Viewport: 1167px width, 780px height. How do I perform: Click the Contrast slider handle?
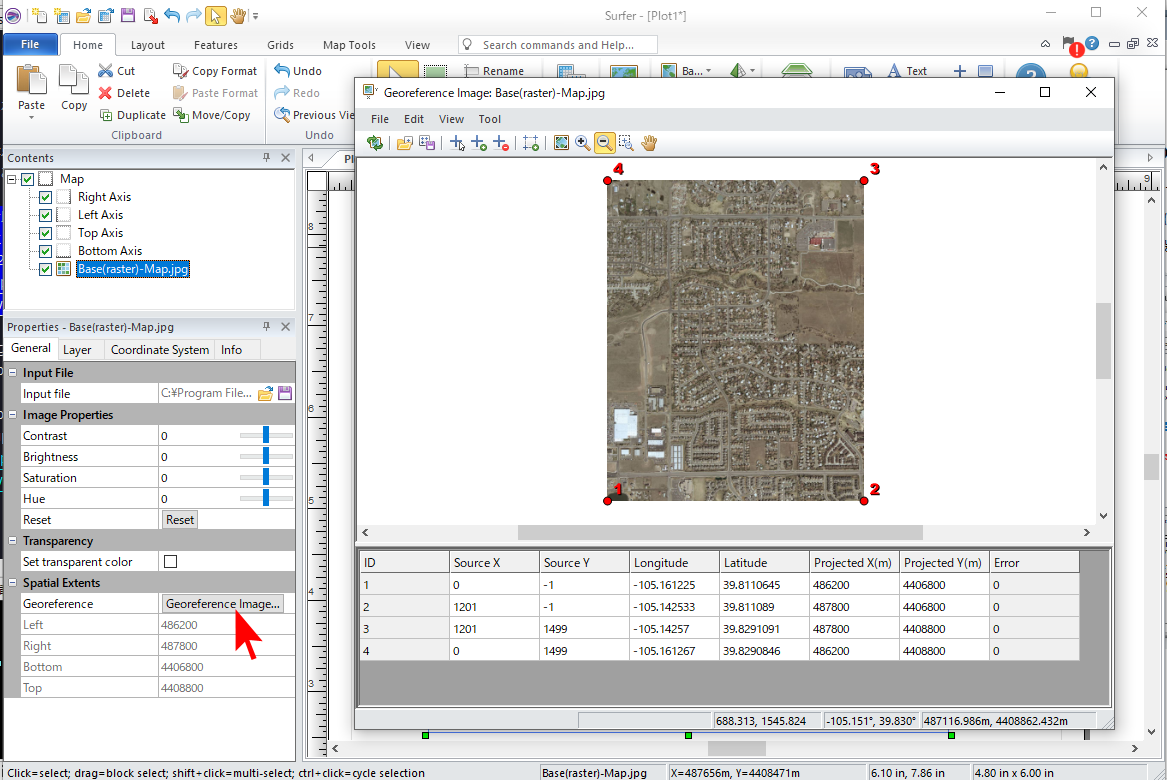point(266,436)
